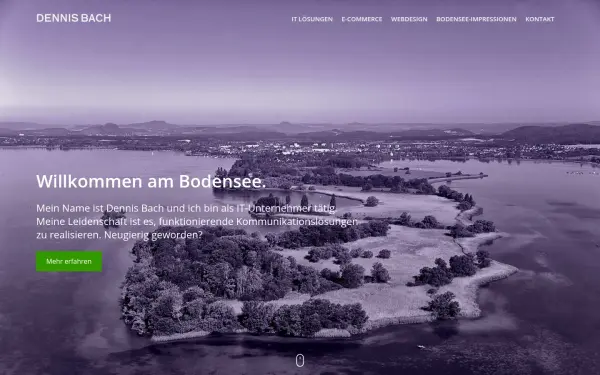Select Webdesign in the navigation

click(409, 19)
